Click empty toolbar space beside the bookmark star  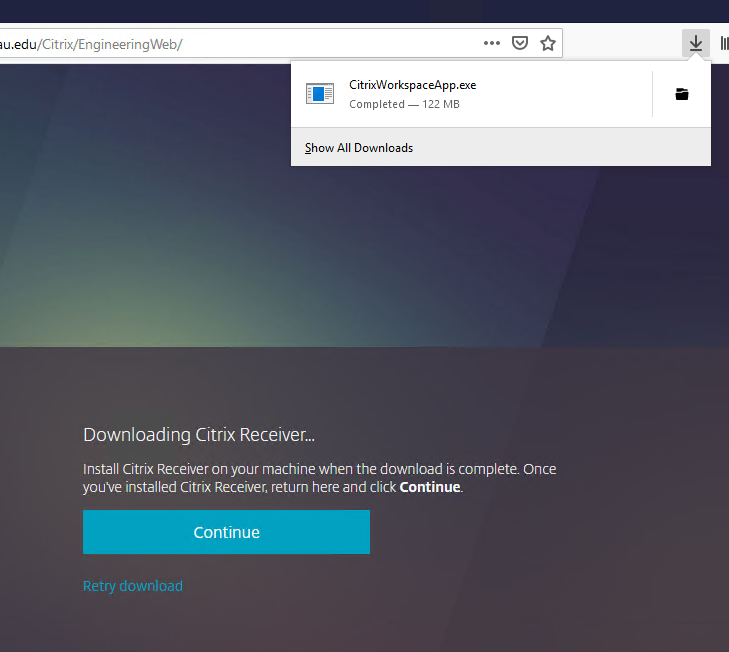coord(620,43)
